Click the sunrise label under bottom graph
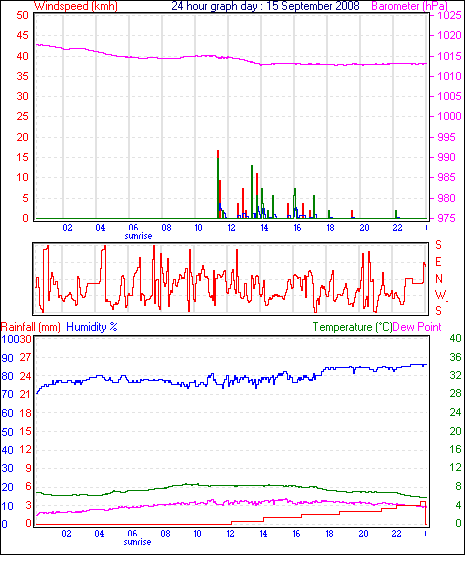The height and width of the screenshot is (563, 466). [137, 542]
